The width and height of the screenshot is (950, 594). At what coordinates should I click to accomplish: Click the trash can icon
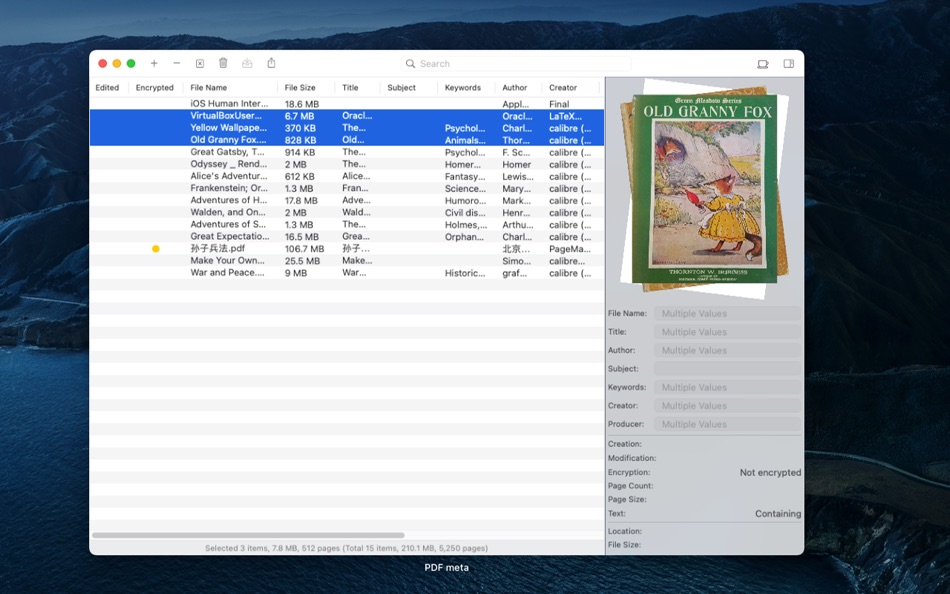[x=223, y=63]
